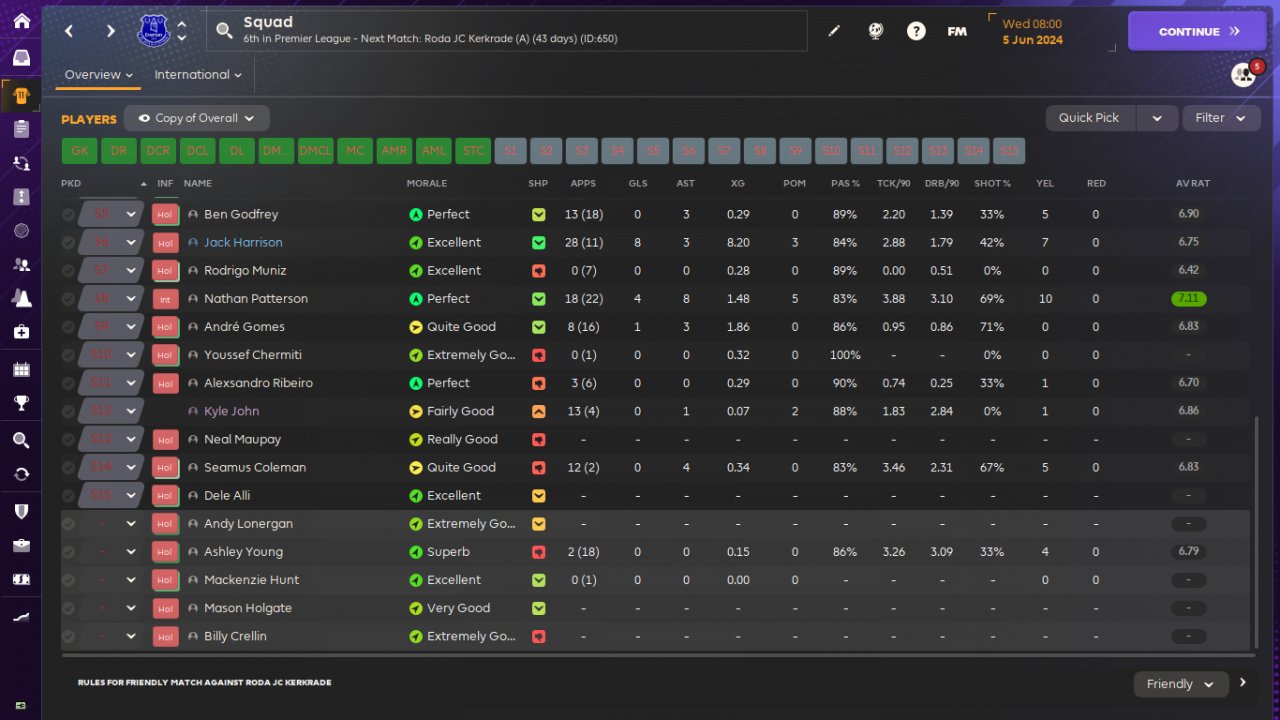Open the medical centre icon in sidebar
Screen dimensions: 1280x720
[x=21, y=331]
